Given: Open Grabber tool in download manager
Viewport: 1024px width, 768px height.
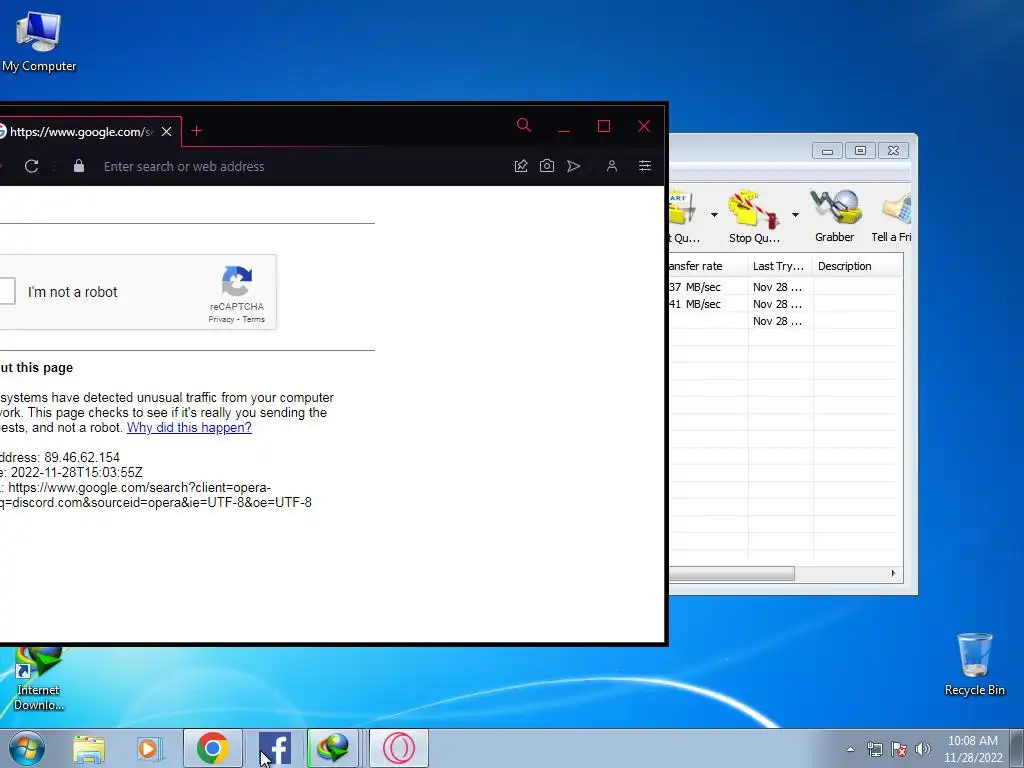Looking at the screenshot, I should (x=835, y=216).
